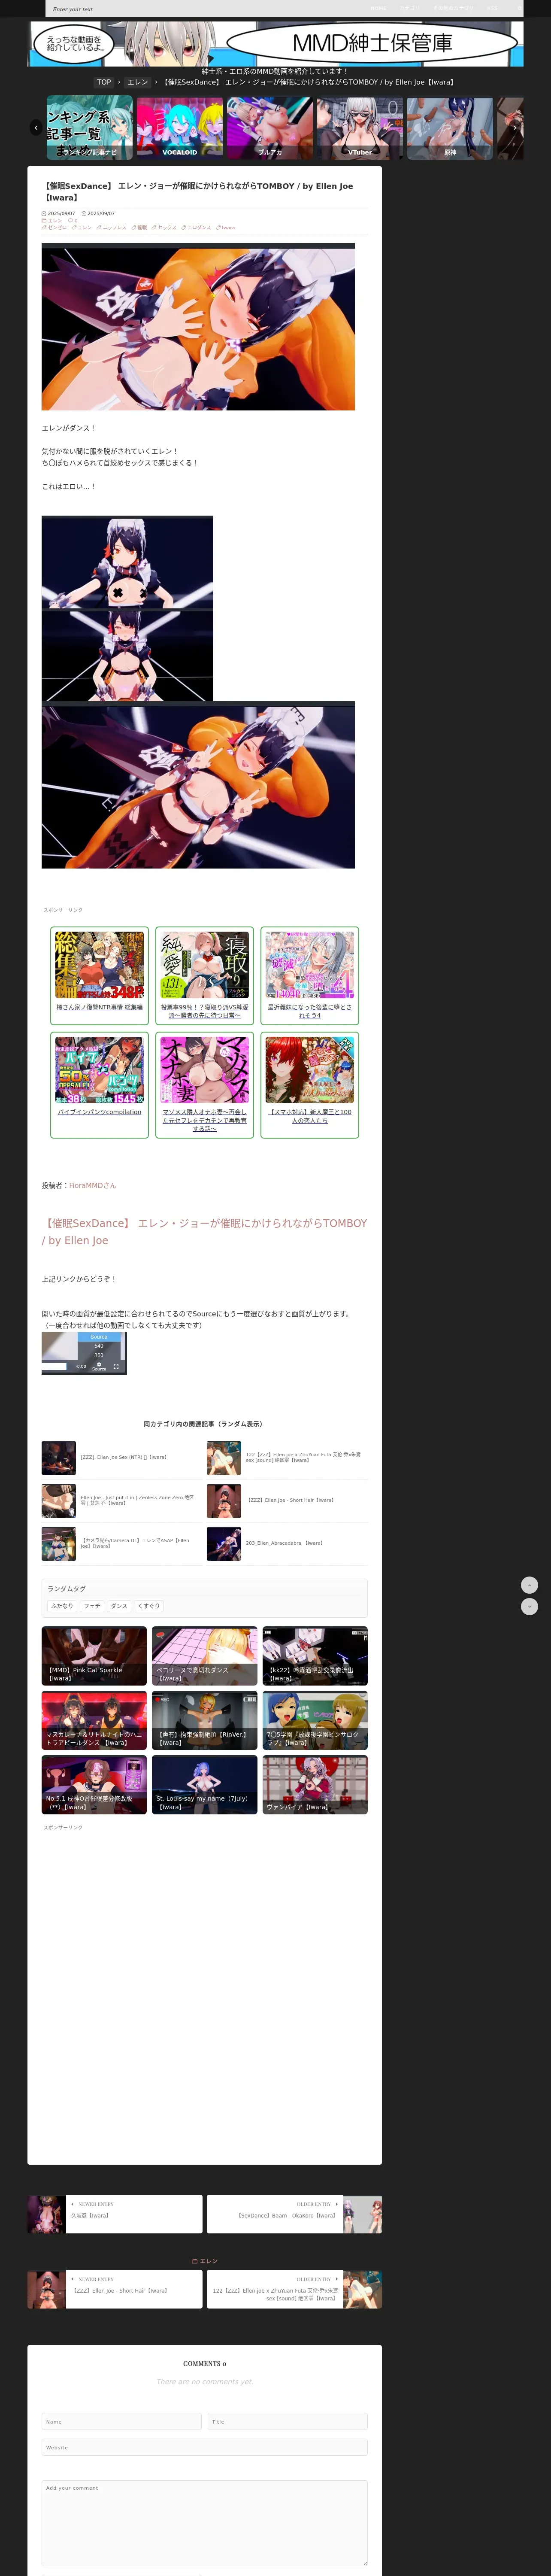551x2576 pixels.
Task: Open the OLDER ENTRY 'Baam - OkaKoro' card
Action: tap(294, 2214)
